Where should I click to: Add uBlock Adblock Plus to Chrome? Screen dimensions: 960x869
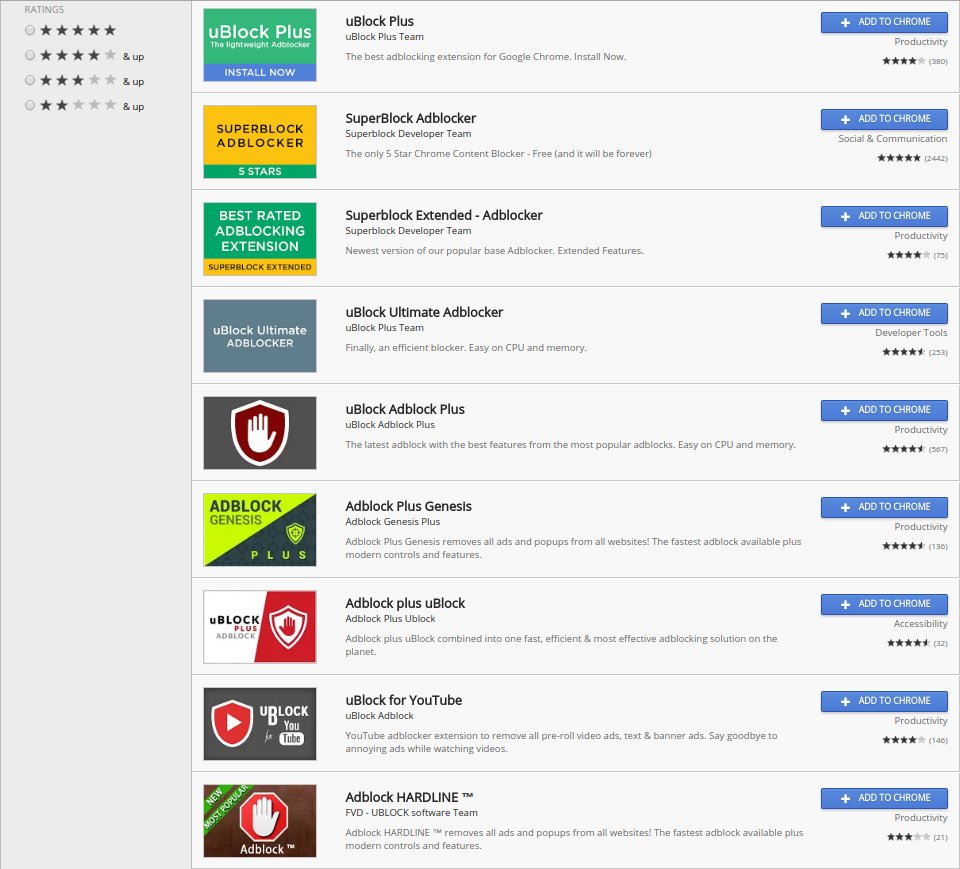coord(884,410)
